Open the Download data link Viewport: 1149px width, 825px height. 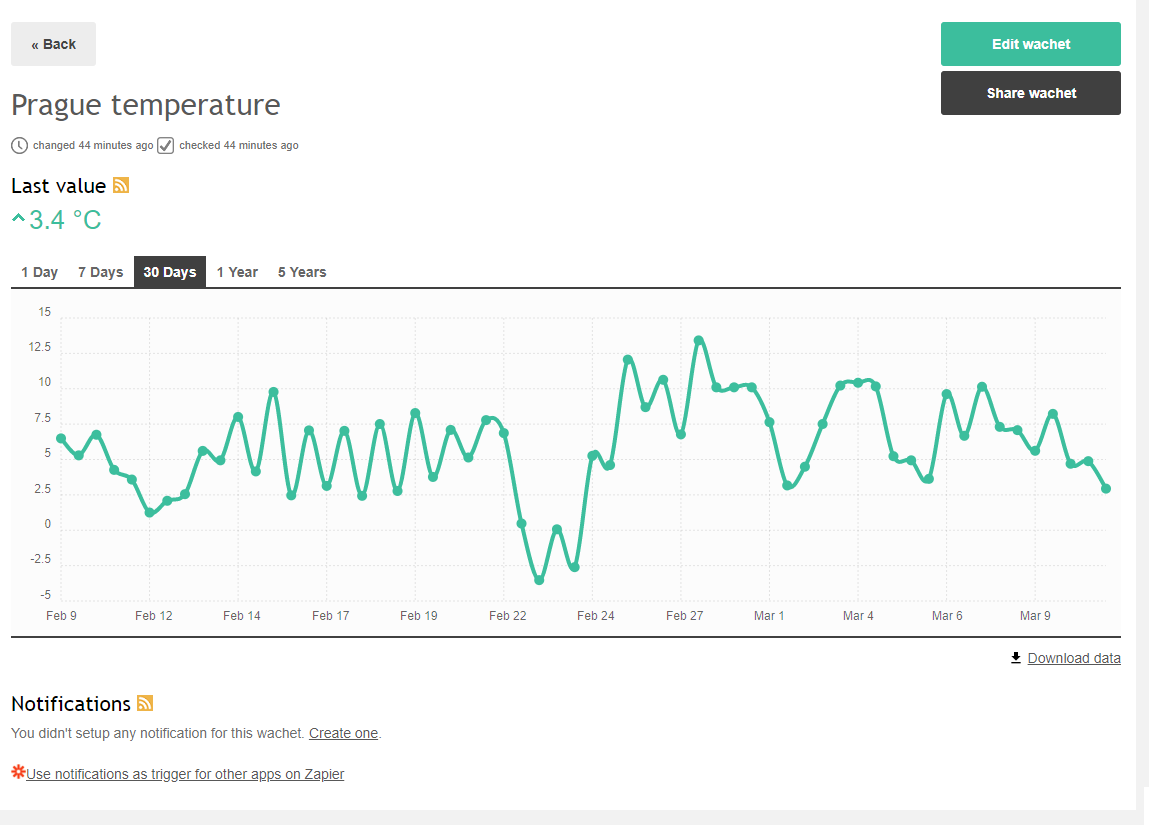click(x=1074, y=658)
